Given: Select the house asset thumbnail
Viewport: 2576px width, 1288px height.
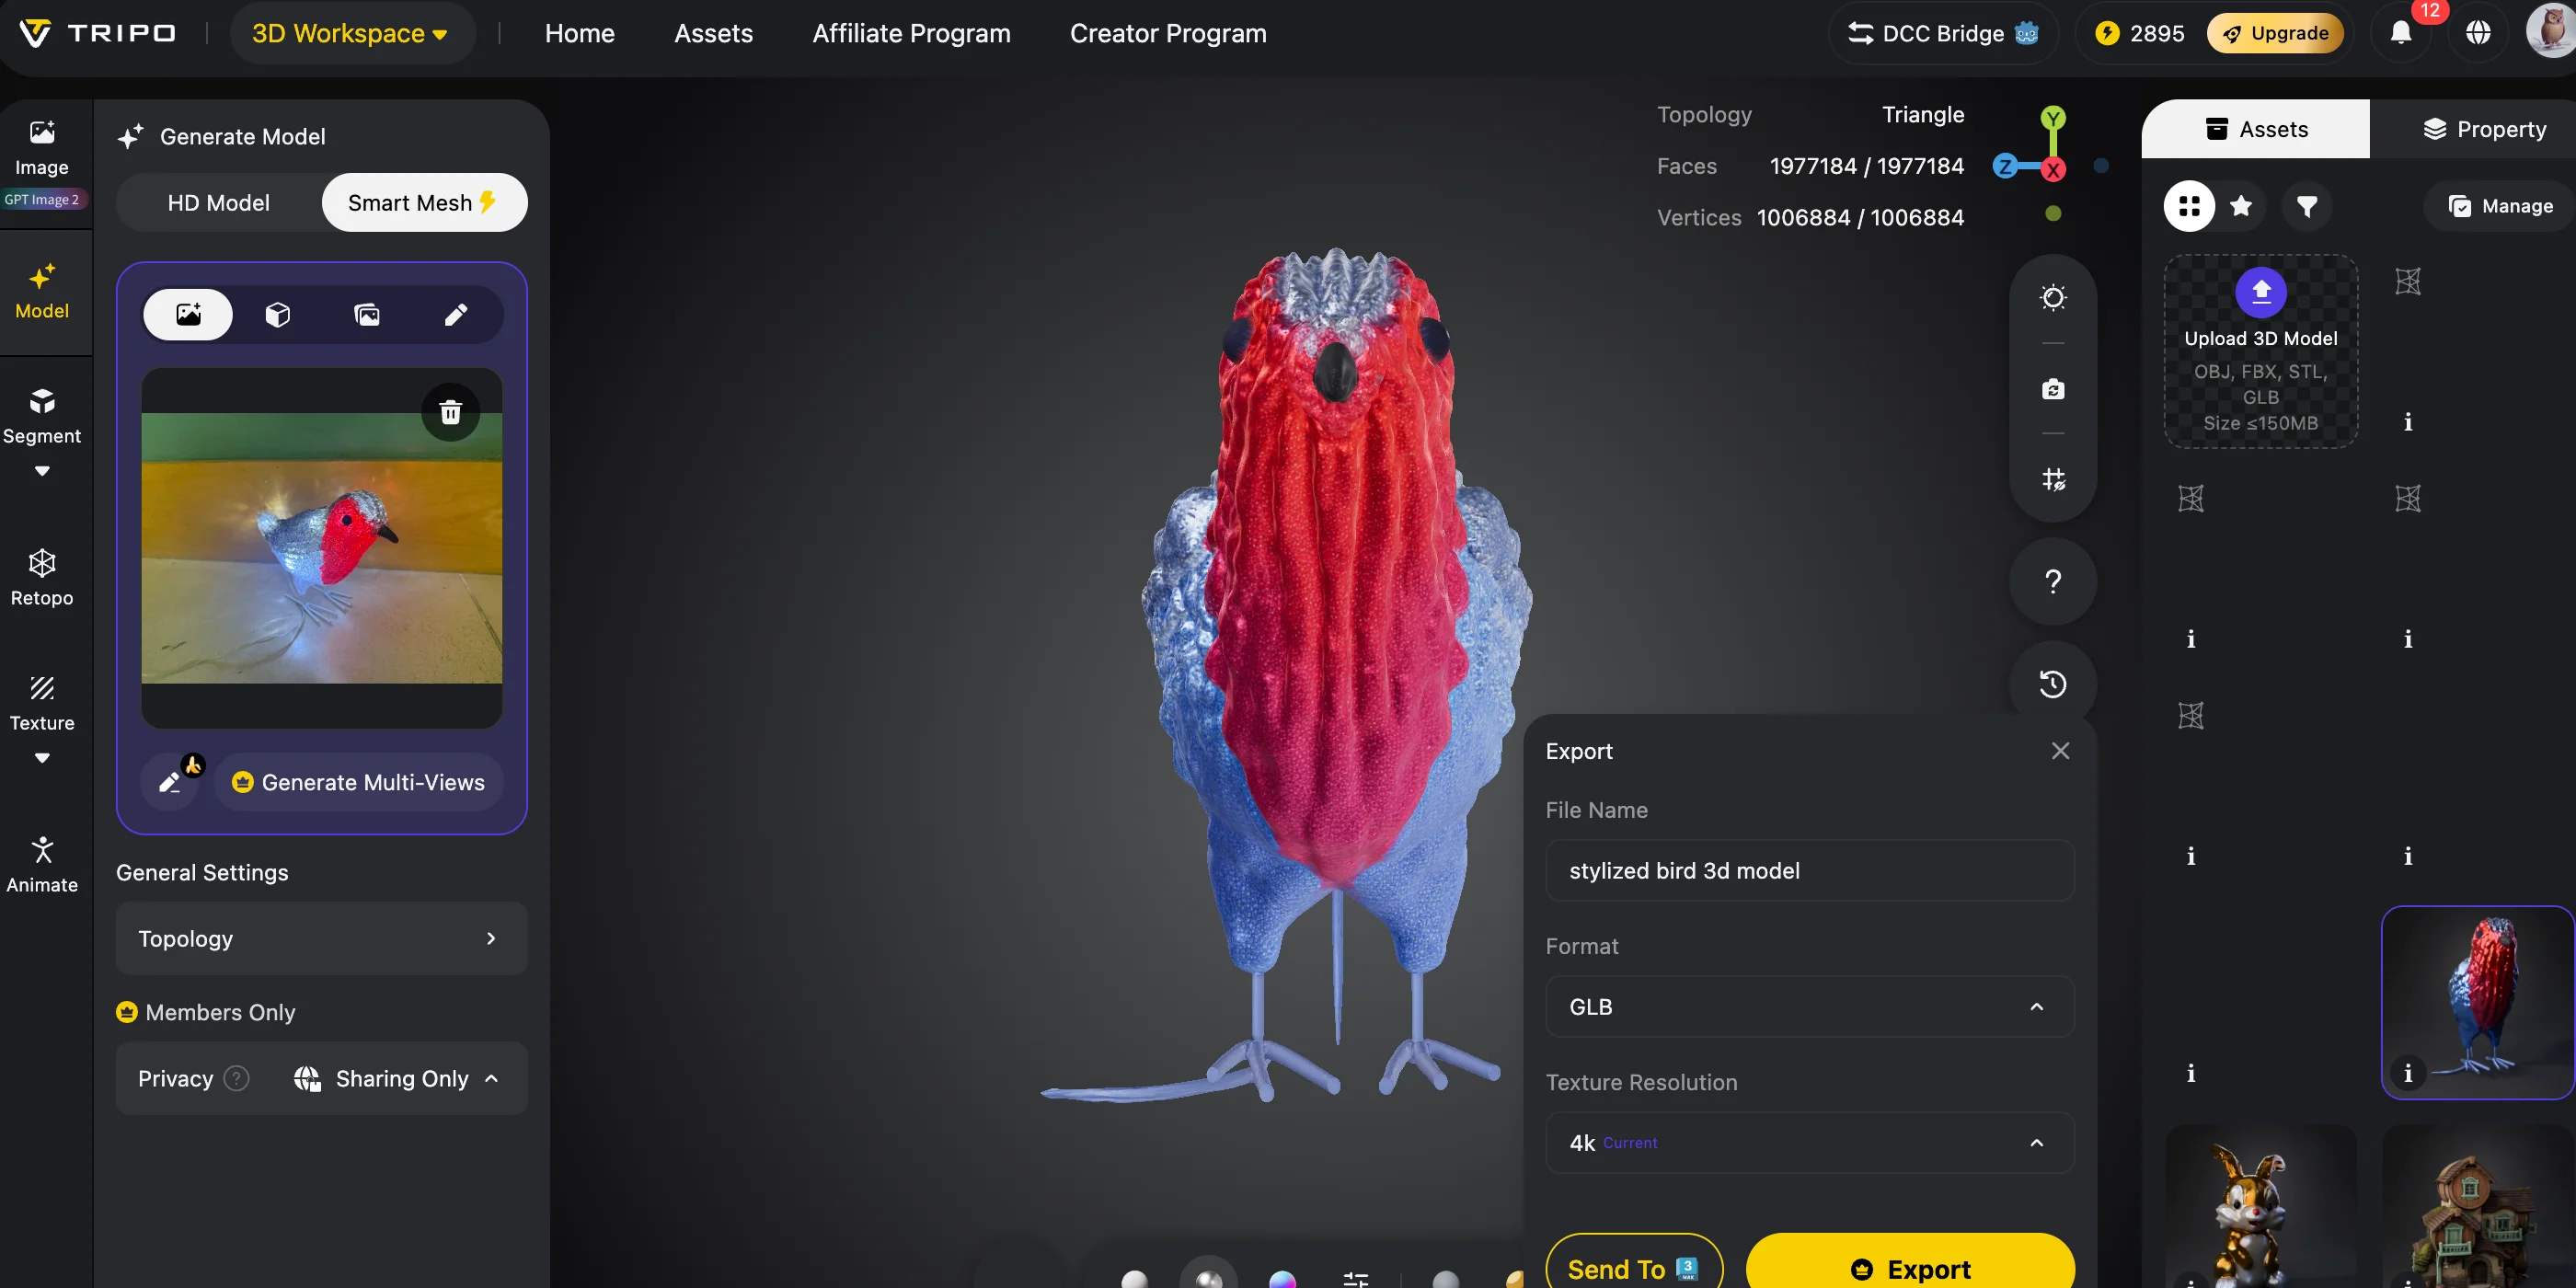Looking at the screenshot, I should coord(2477,1206).
